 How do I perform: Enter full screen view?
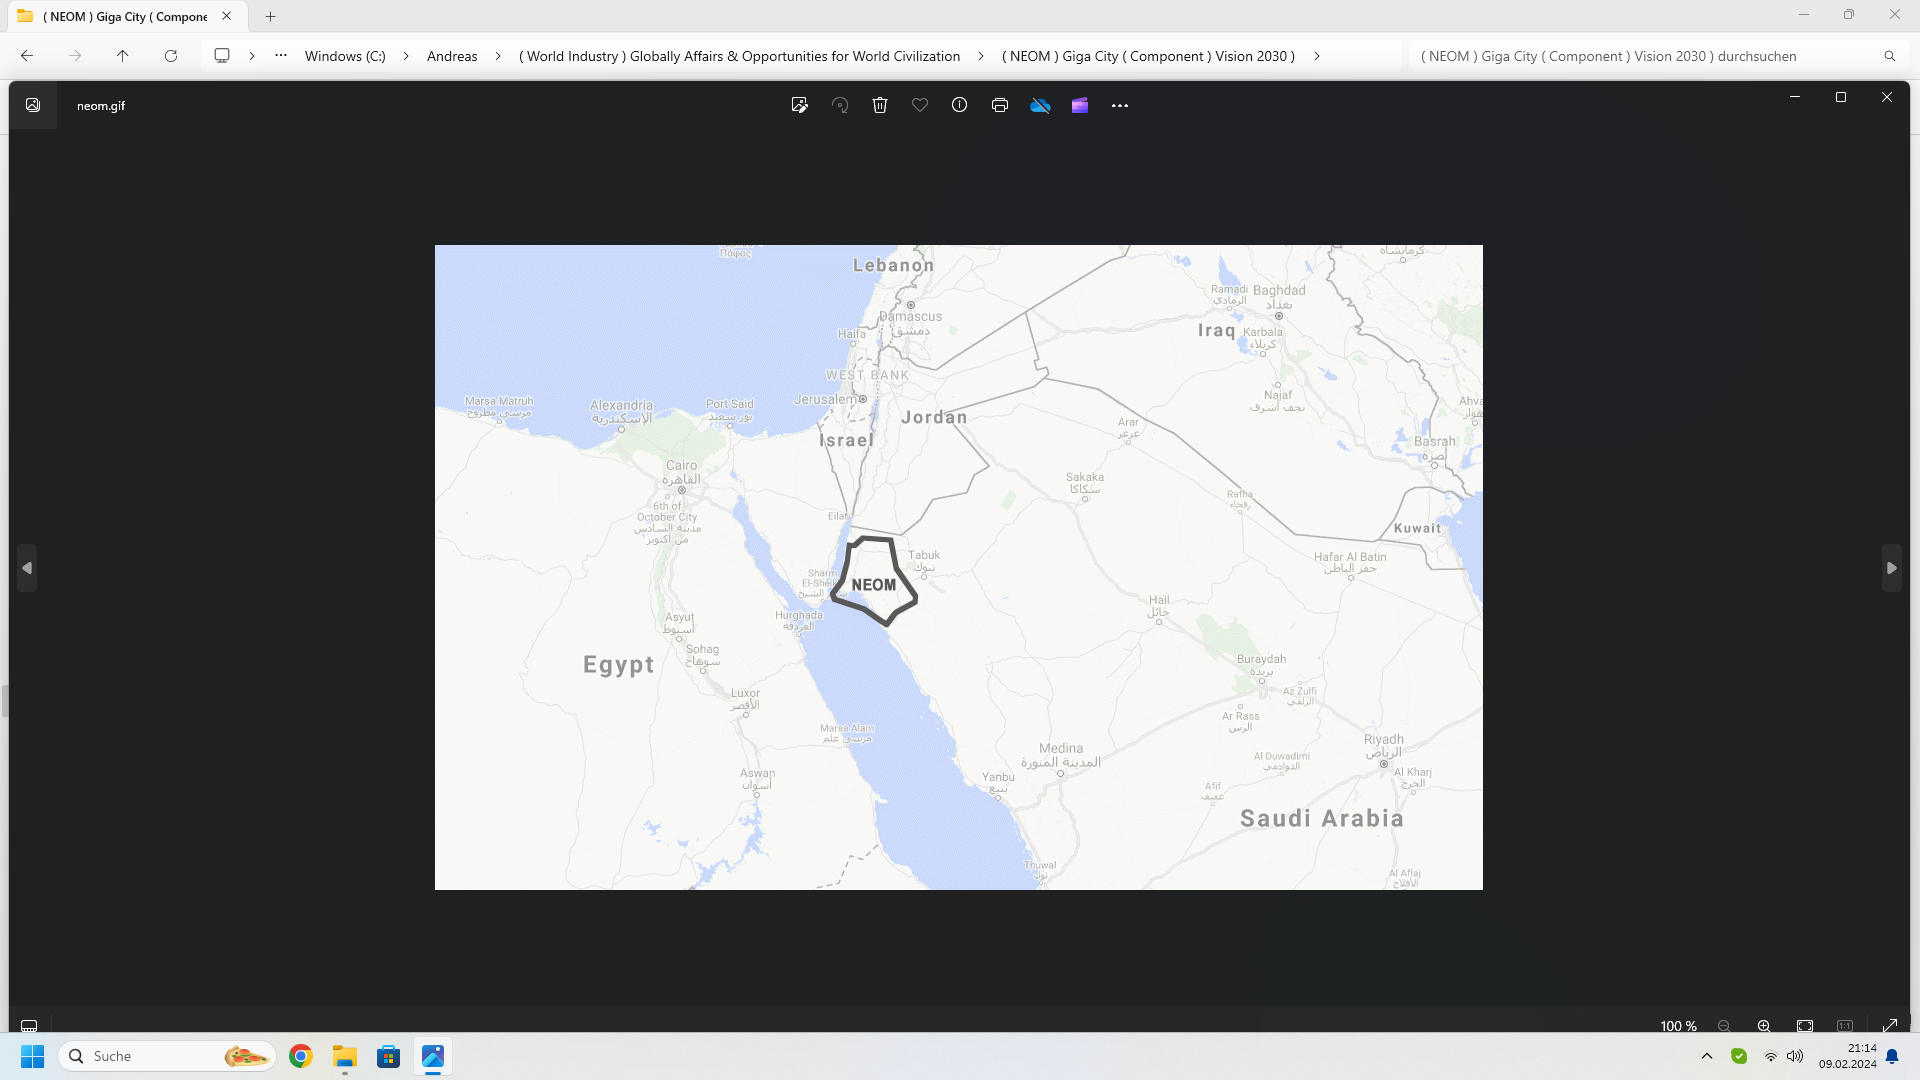(x=1890, y=1026)
